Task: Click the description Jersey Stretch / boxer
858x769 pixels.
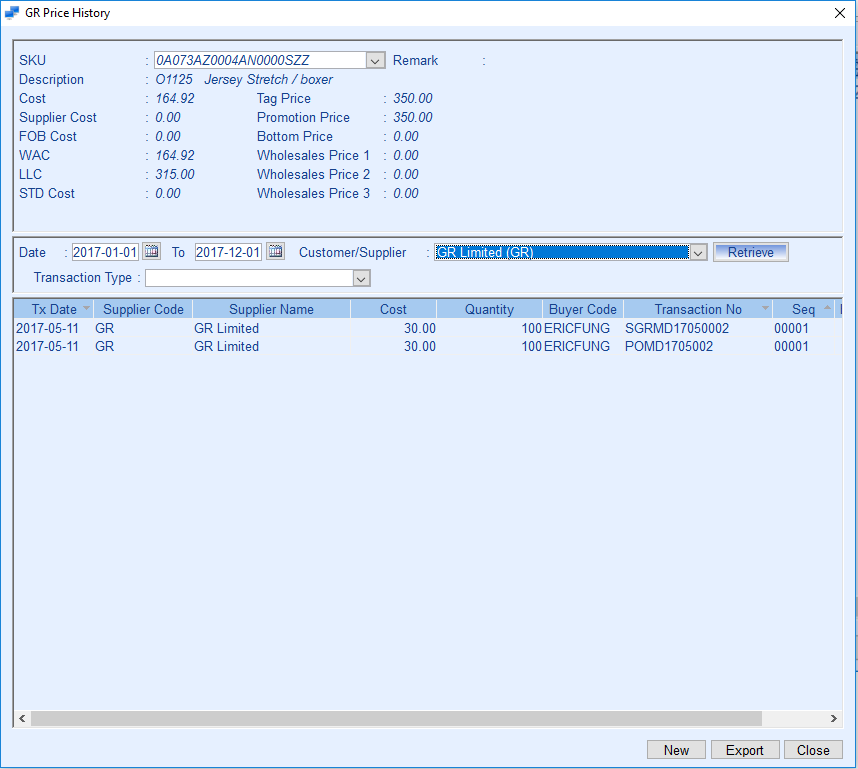Action: [268, 79]
